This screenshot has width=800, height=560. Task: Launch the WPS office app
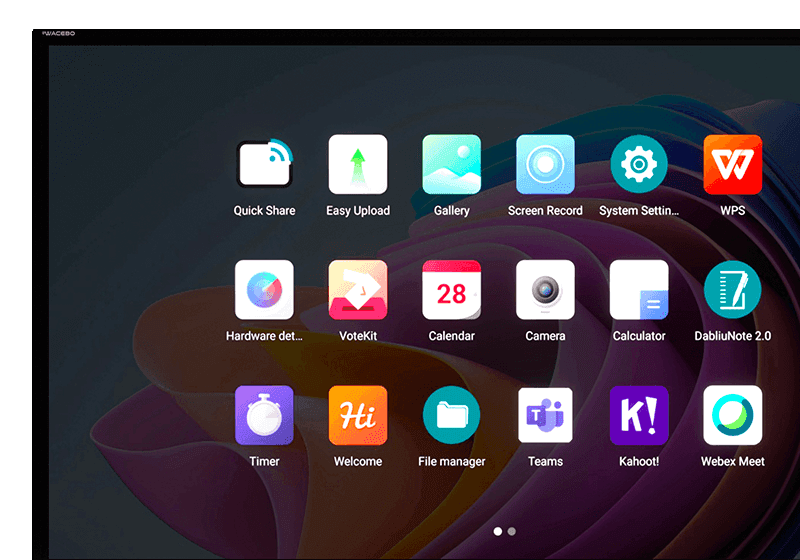coord(733,164)
